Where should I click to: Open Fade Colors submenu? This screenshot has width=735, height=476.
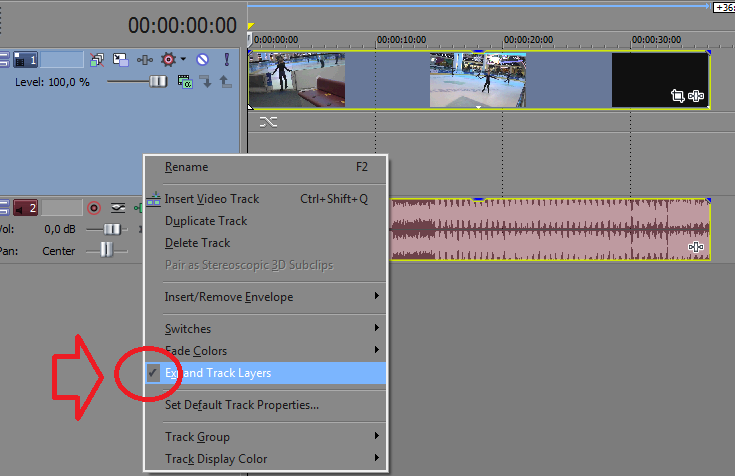pyautogui.click(x=266, y=351)
